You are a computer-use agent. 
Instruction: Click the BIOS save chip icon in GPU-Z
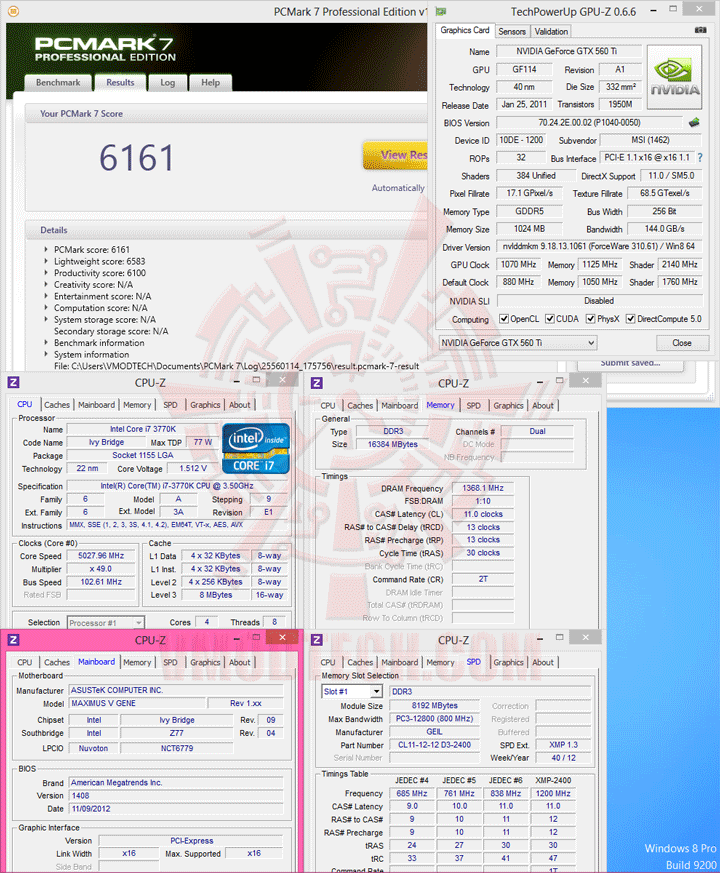(694, 122)
